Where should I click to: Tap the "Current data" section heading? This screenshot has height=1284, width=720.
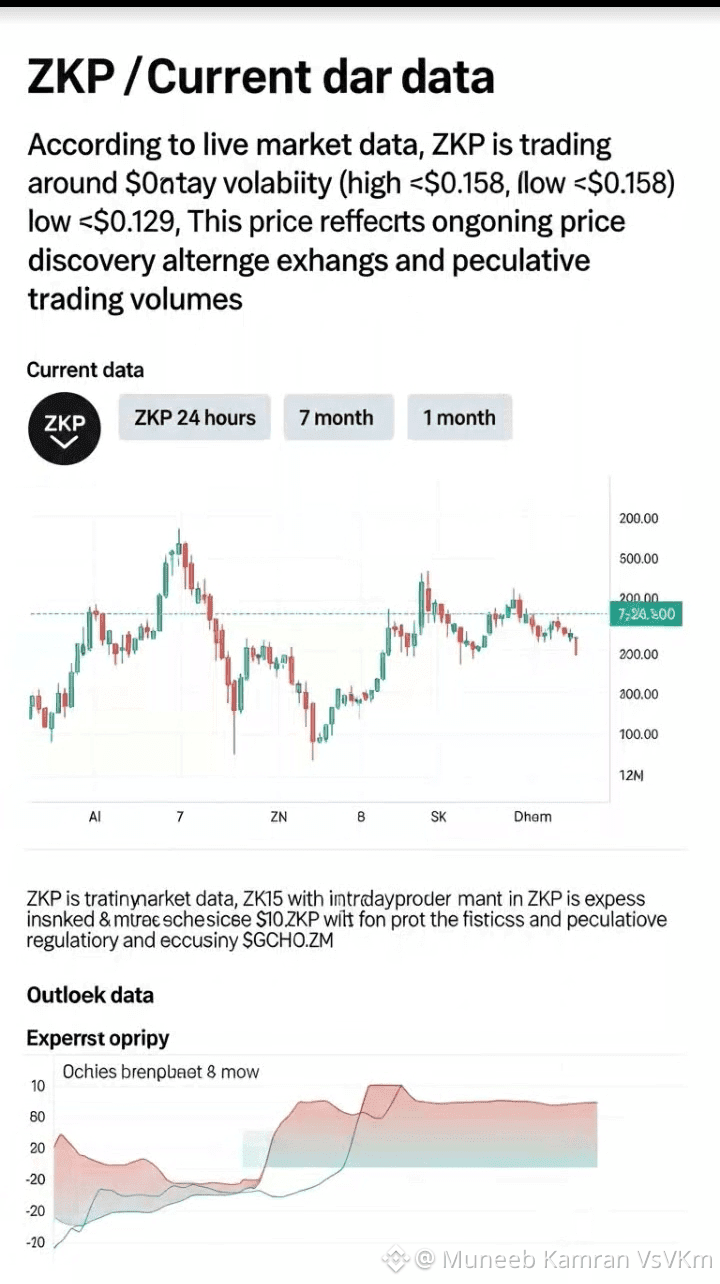[85, 370]
